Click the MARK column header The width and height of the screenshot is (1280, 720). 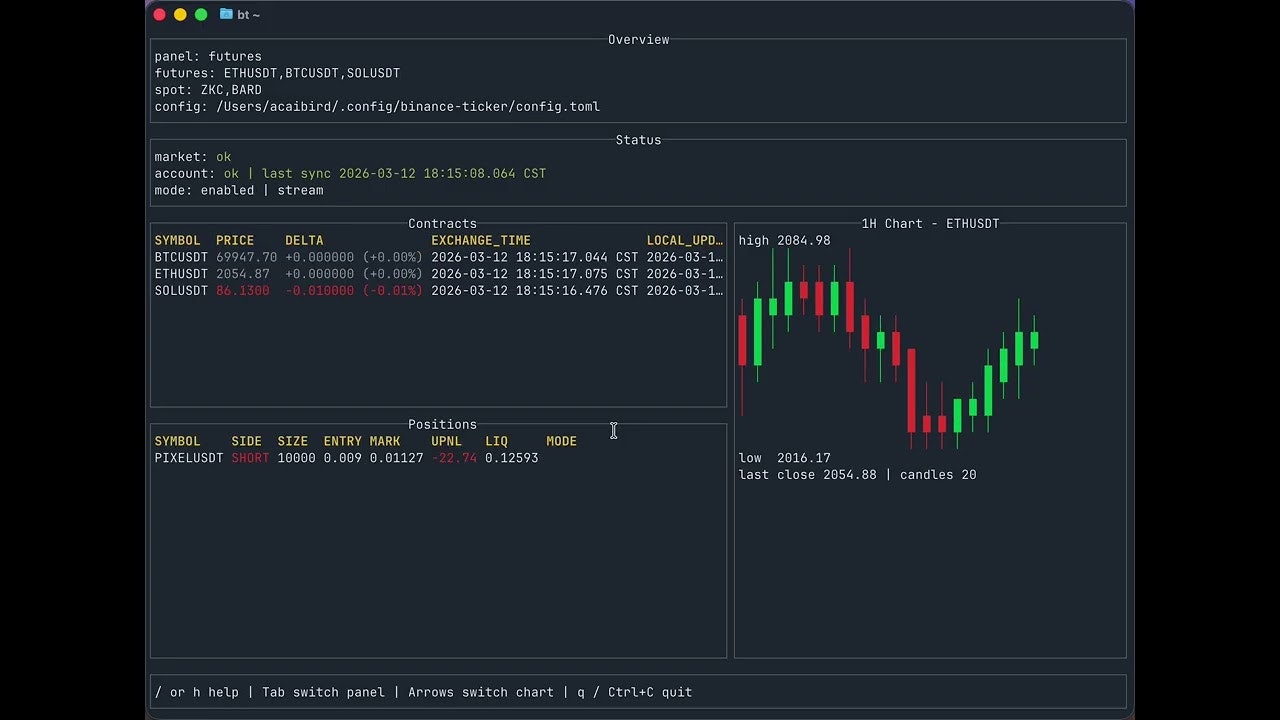coord(385,441)
